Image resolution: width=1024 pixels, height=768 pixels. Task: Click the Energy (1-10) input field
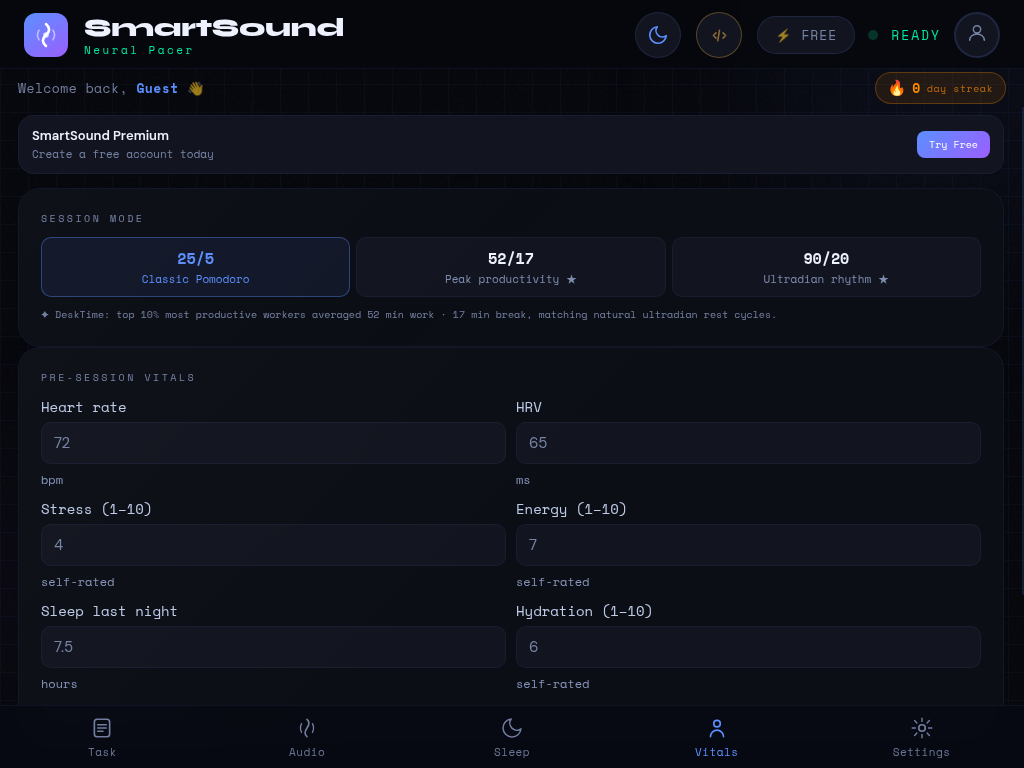coord(748,545)
